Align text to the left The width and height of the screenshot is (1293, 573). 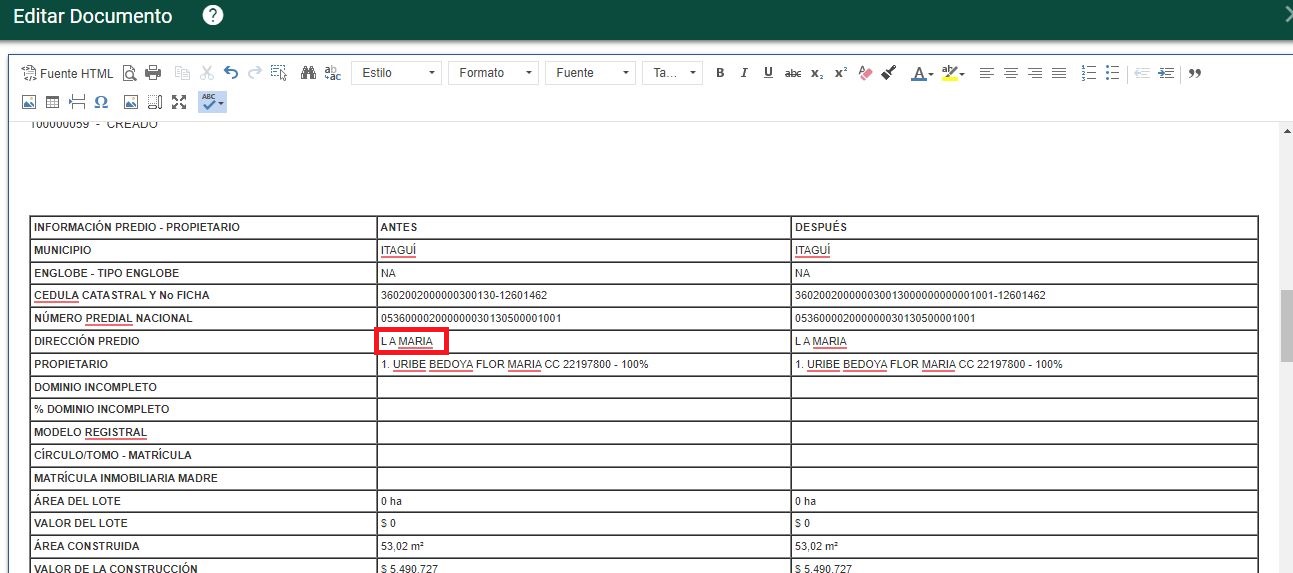tap(987, 73)
